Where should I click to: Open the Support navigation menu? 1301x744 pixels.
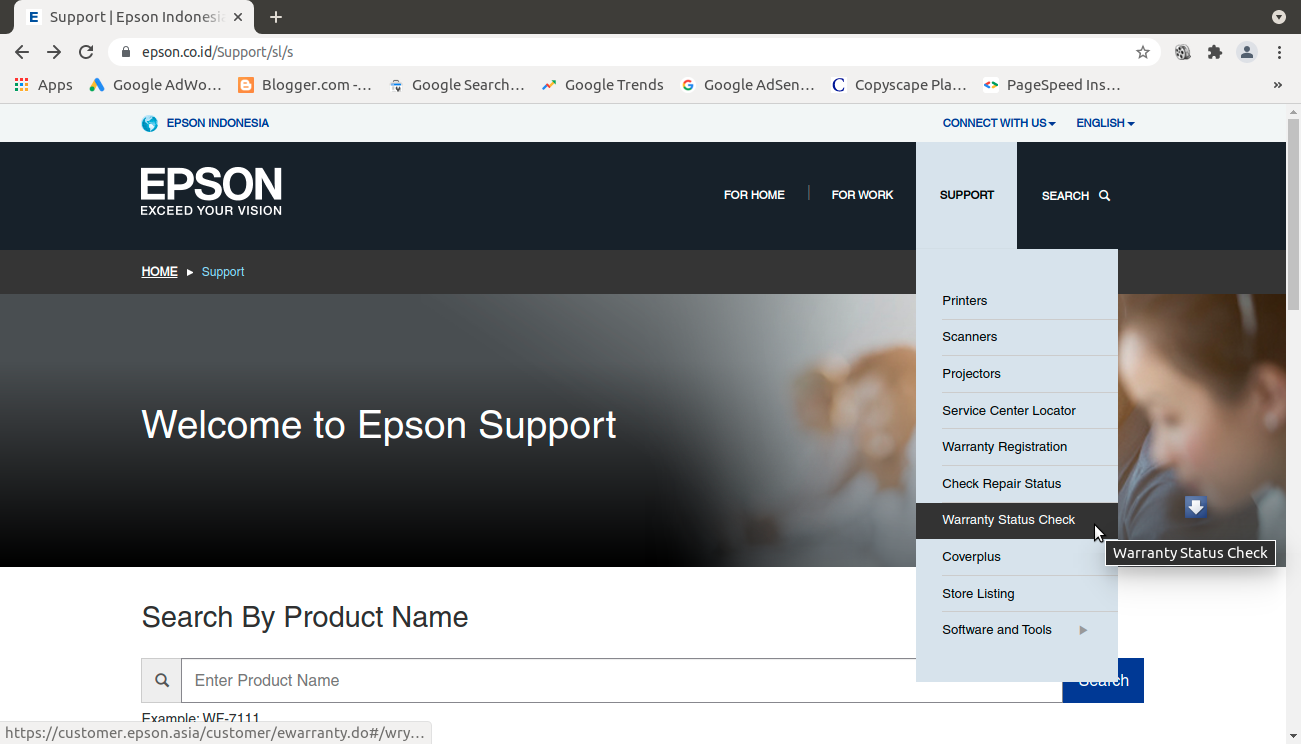click(966, 195)
